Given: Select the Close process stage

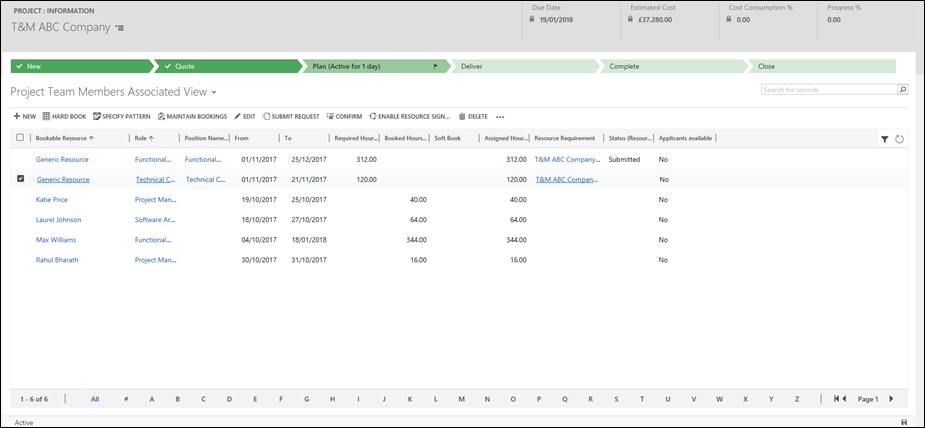Looking at the screenshot, I should coord(824,67).
